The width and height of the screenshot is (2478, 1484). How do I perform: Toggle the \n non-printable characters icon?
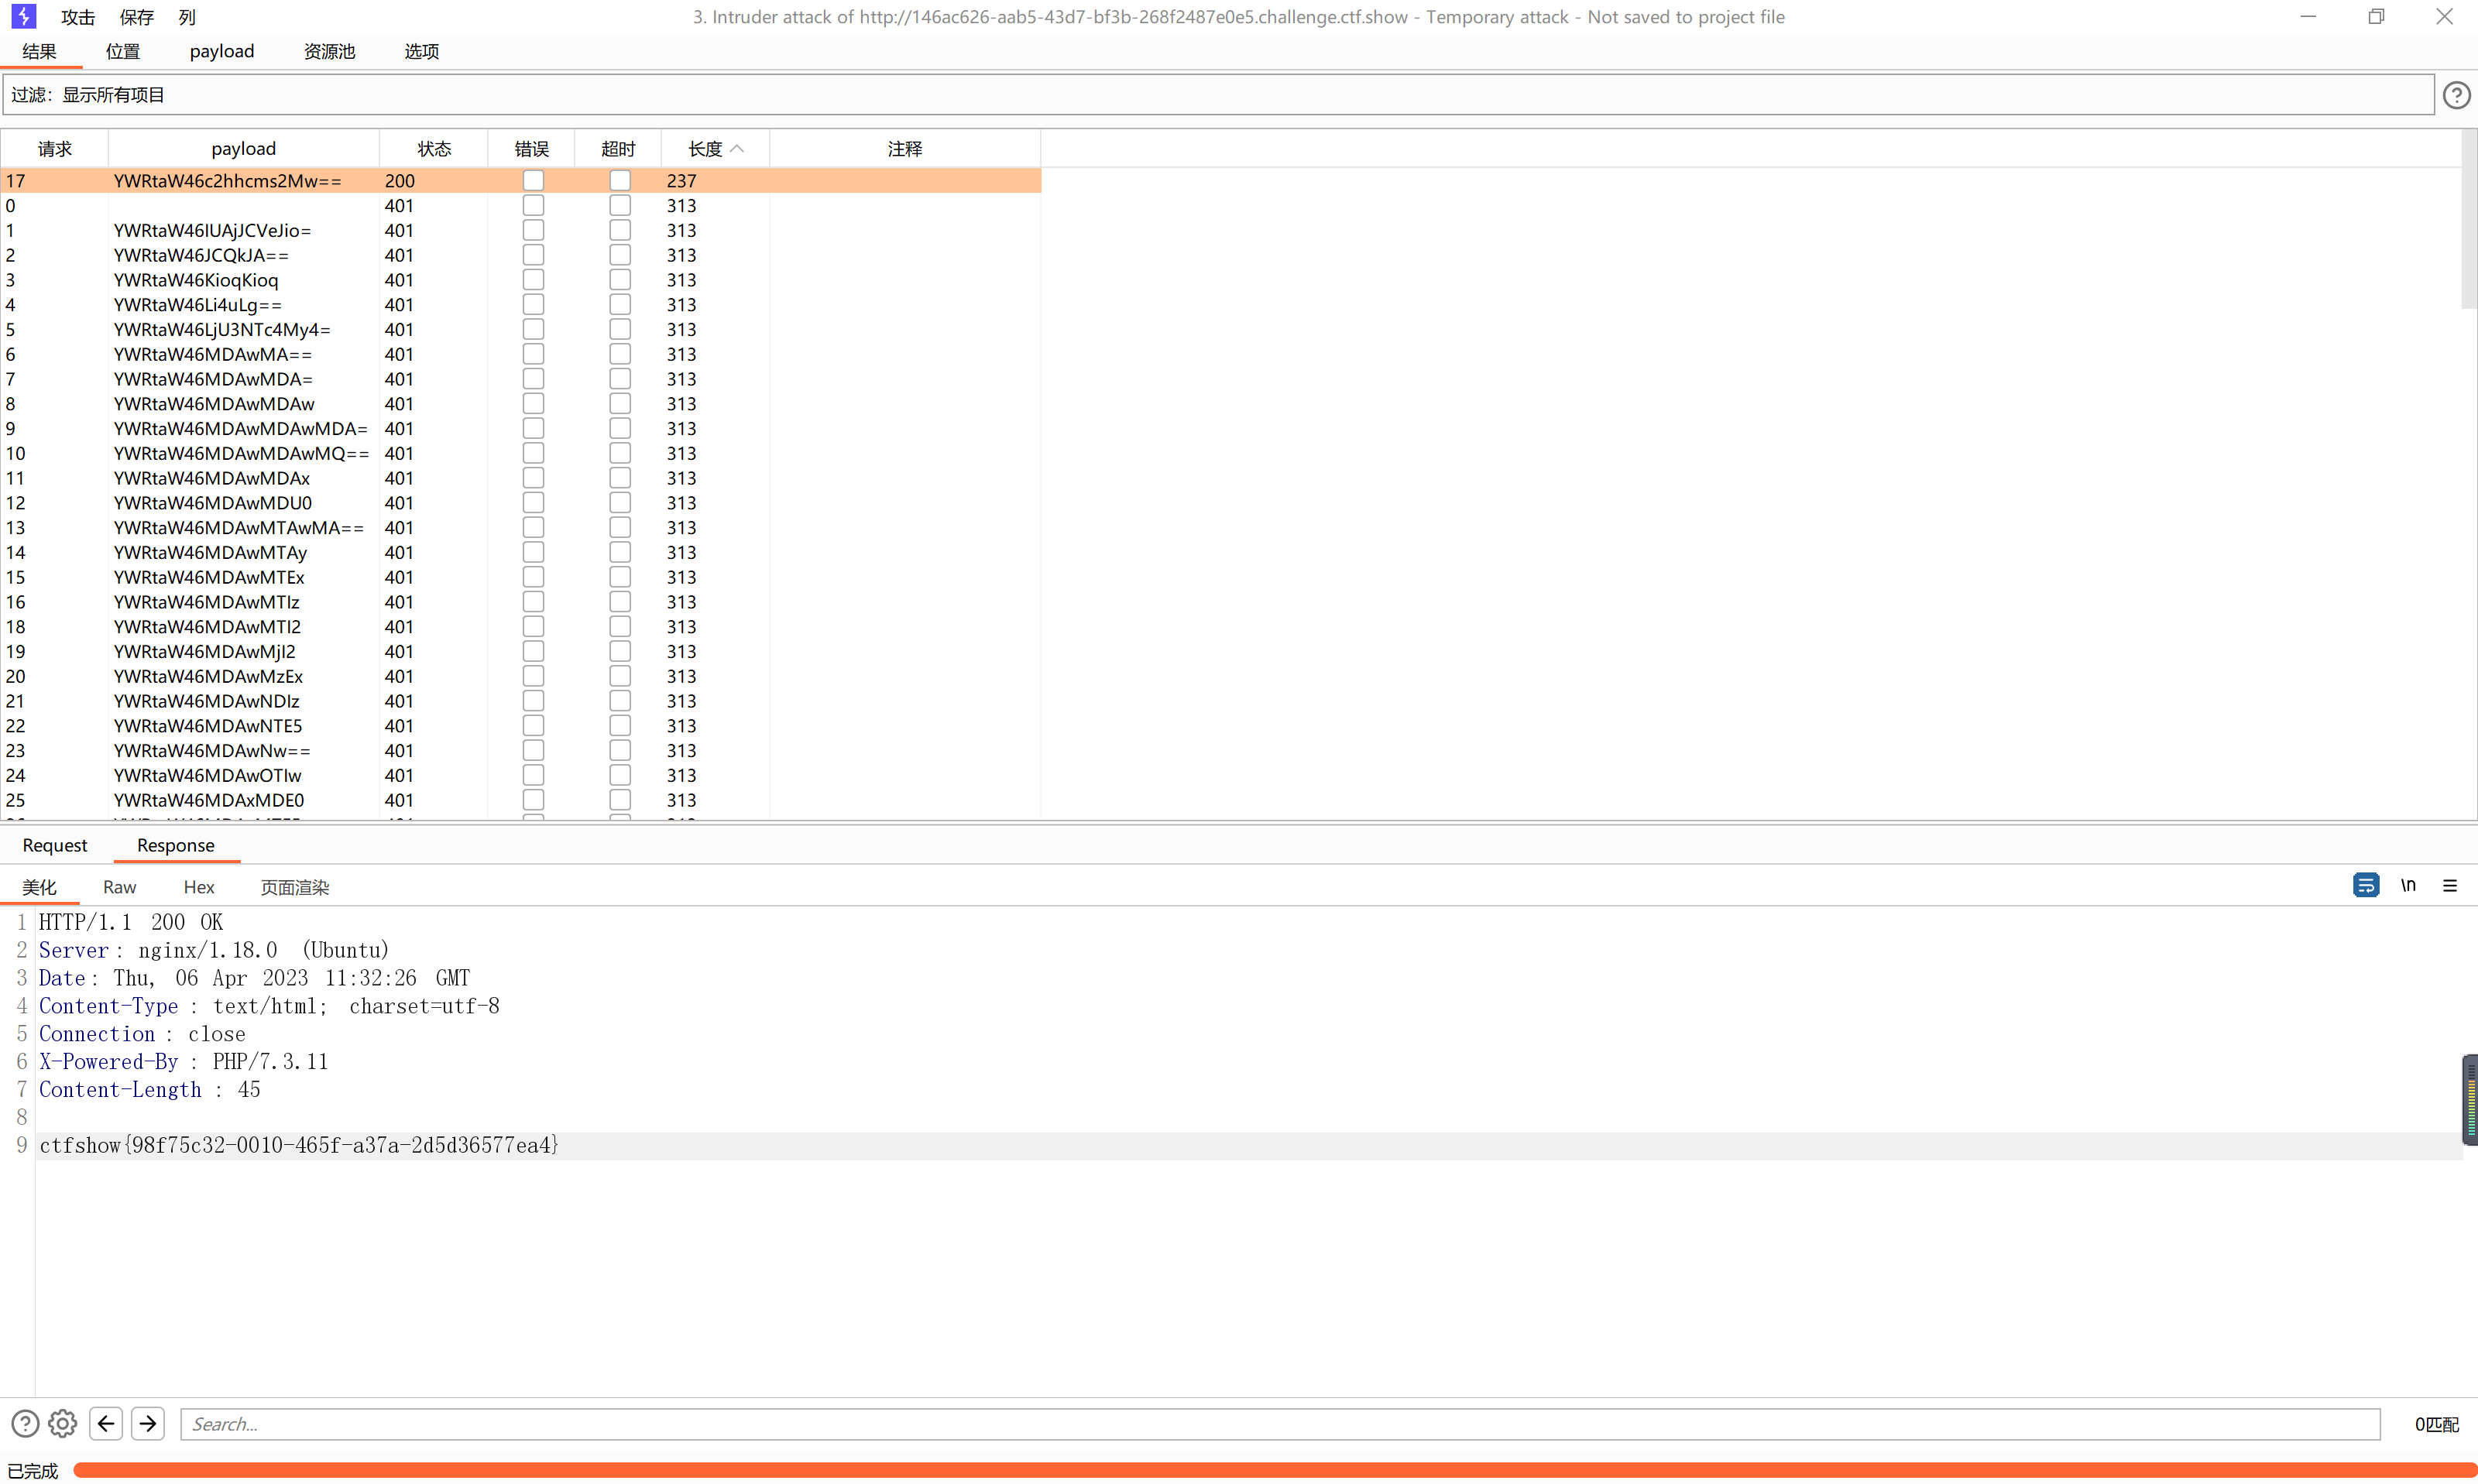click(x=2408, y=885)
